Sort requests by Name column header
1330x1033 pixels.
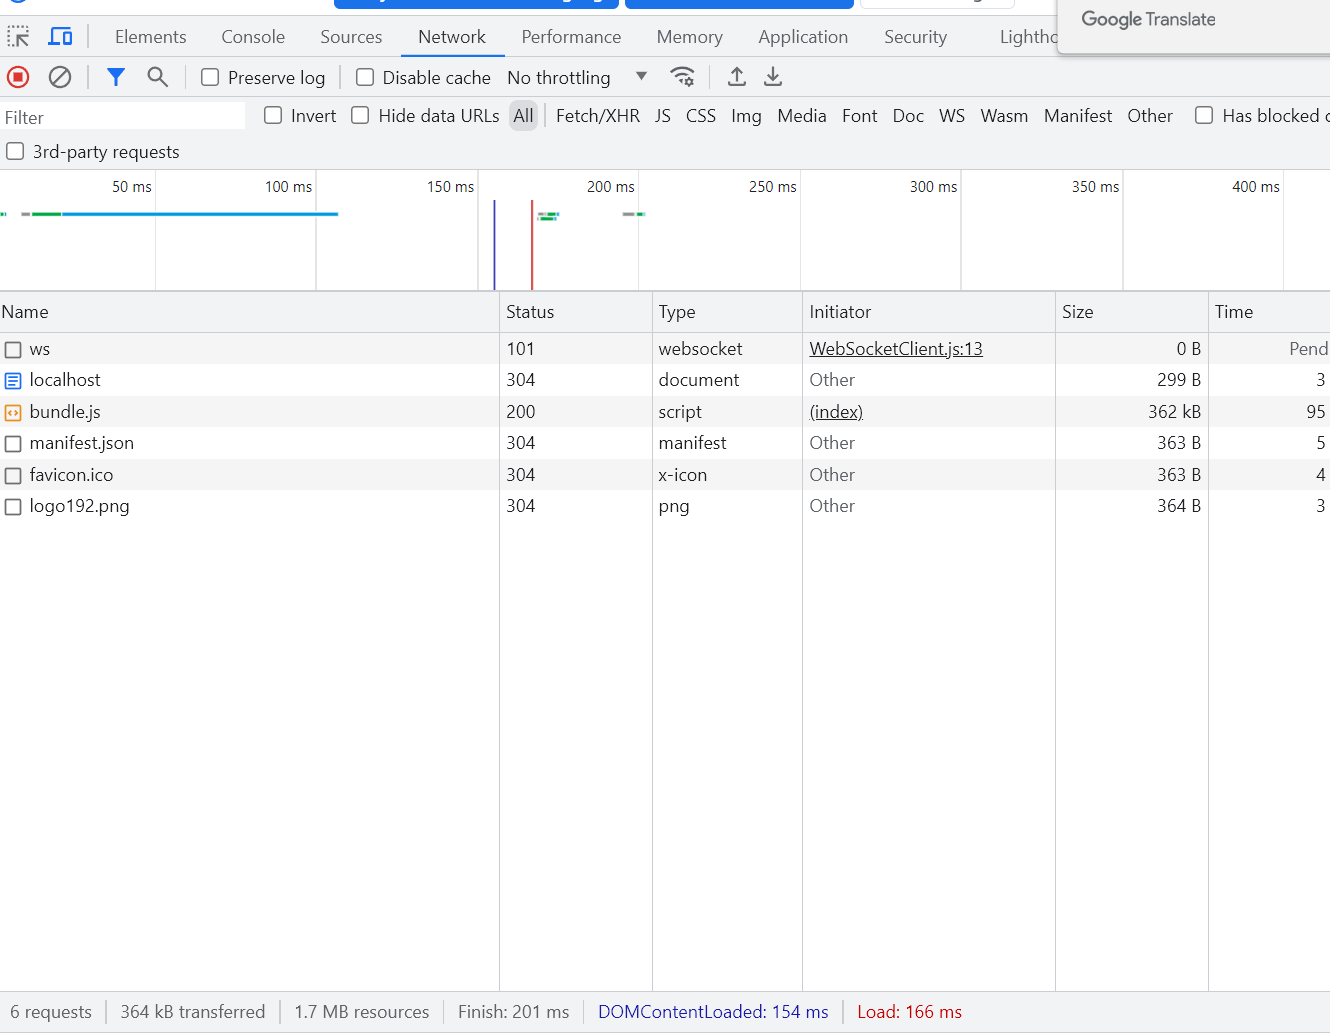(x=249, y=312)
